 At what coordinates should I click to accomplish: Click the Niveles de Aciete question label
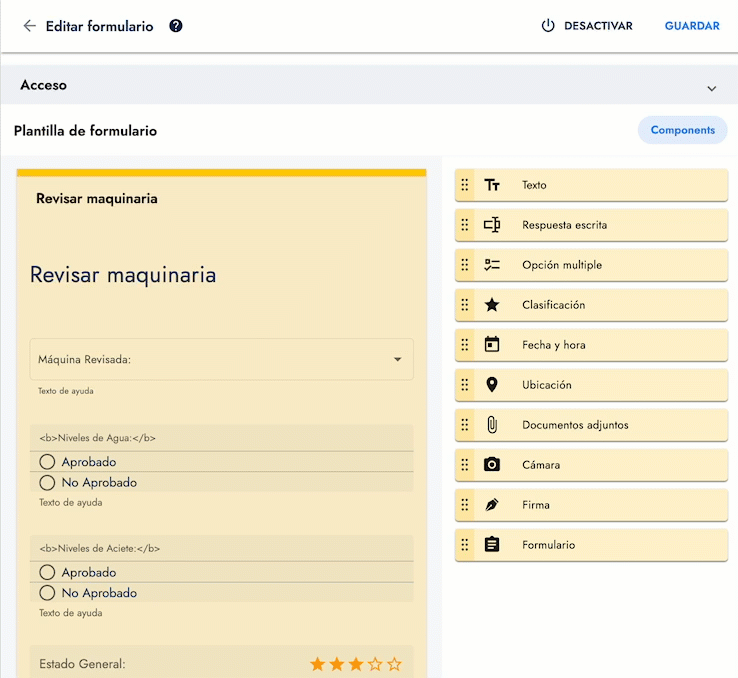point(100,549)
